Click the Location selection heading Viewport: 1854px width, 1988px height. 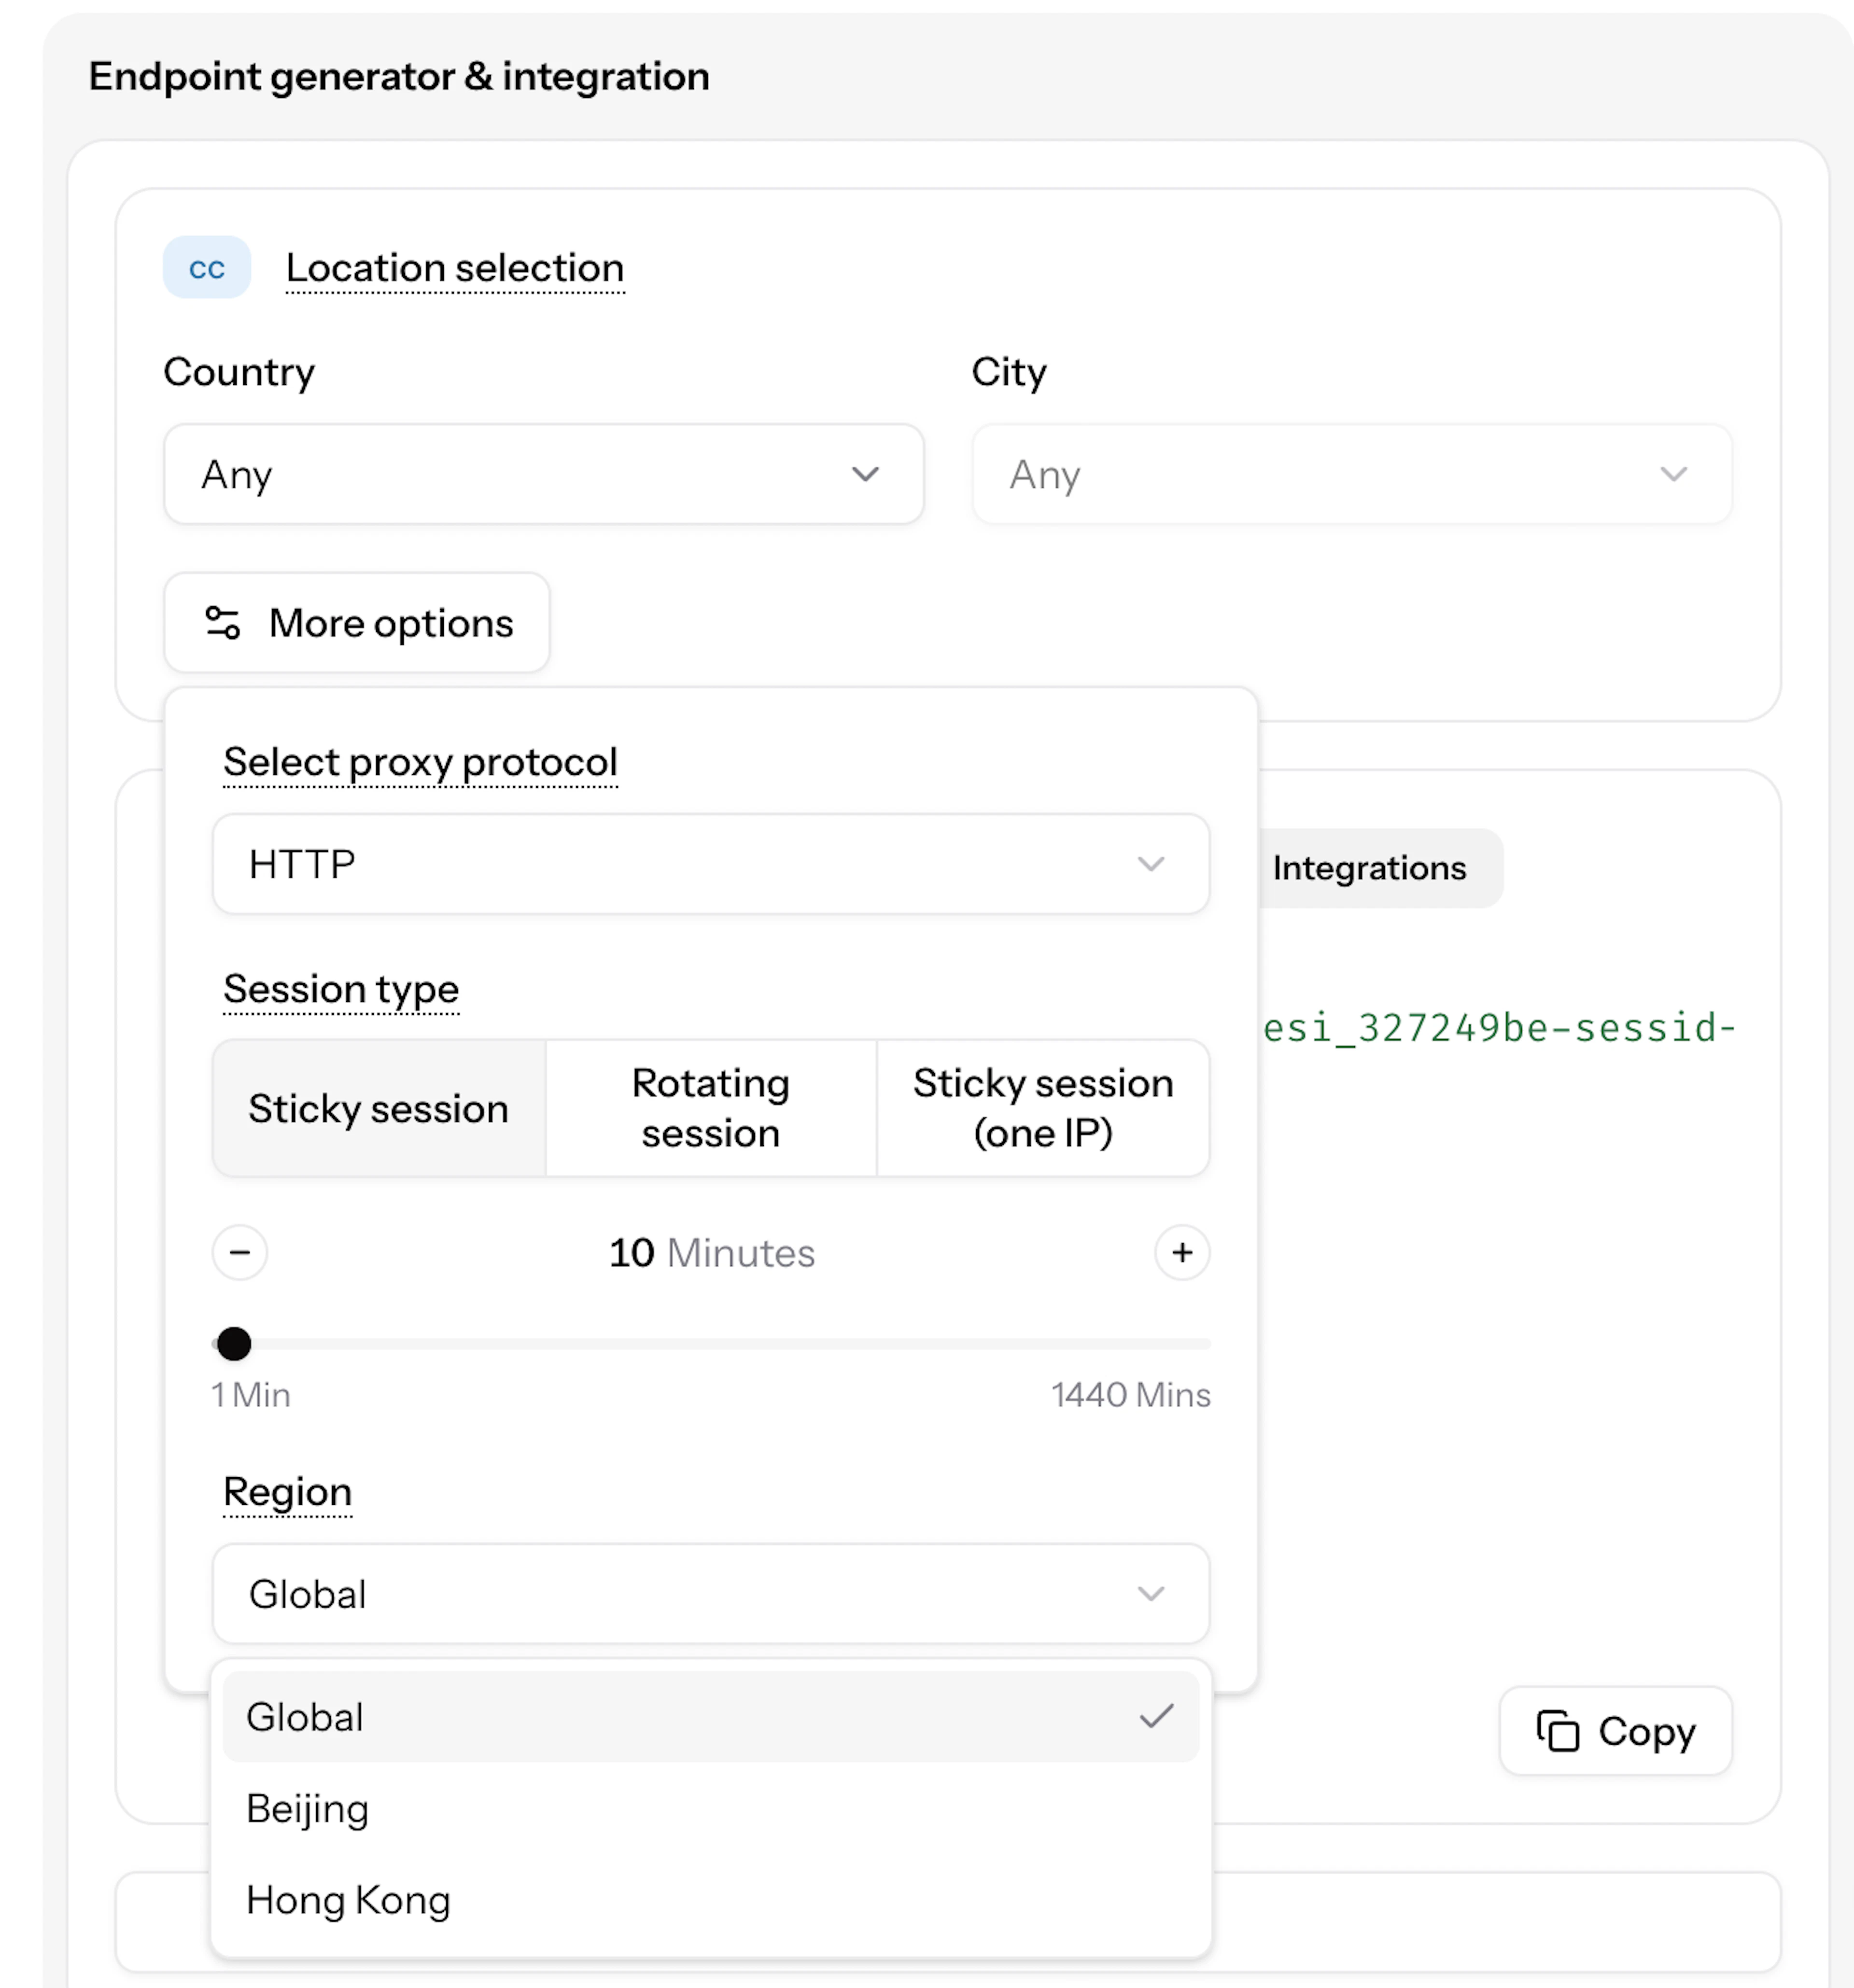[x=455, y=268]
